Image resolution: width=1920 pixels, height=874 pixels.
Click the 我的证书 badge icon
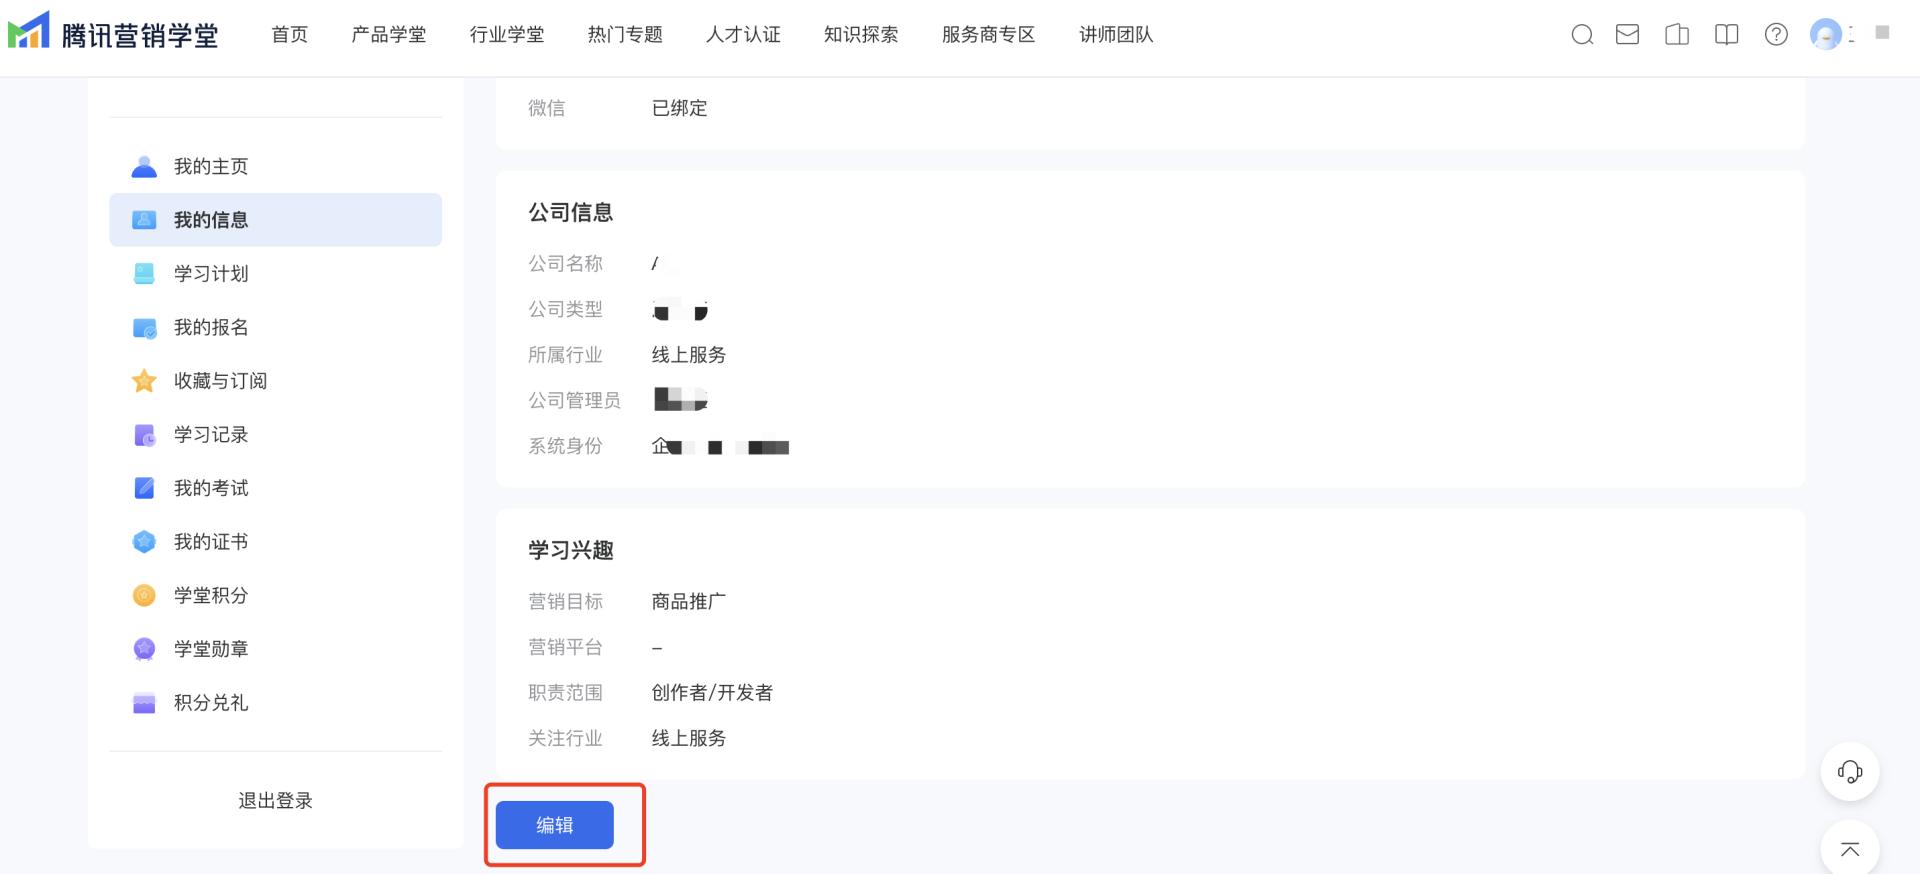point(144,542)
